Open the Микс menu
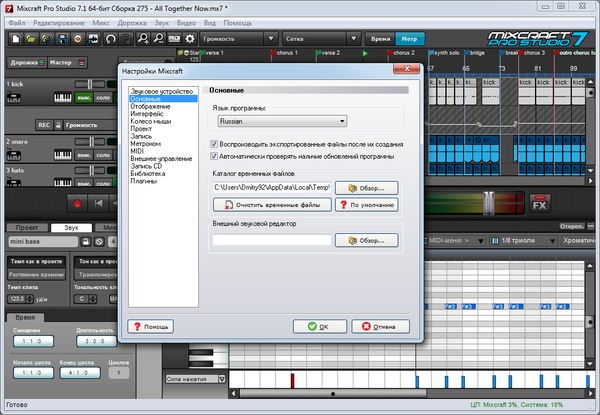The image size is (600, 415). (x=101, y=21)
